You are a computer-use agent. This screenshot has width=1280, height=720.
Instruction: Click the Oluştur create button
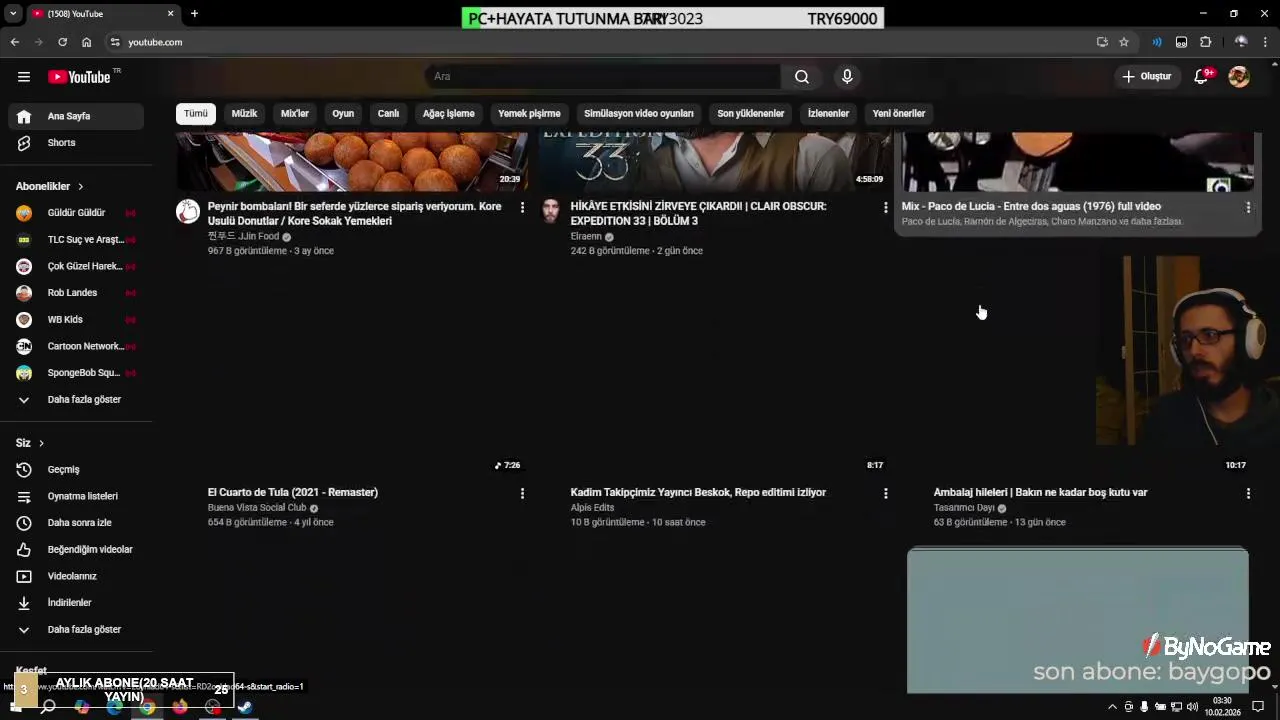[x=1146, y=77]
